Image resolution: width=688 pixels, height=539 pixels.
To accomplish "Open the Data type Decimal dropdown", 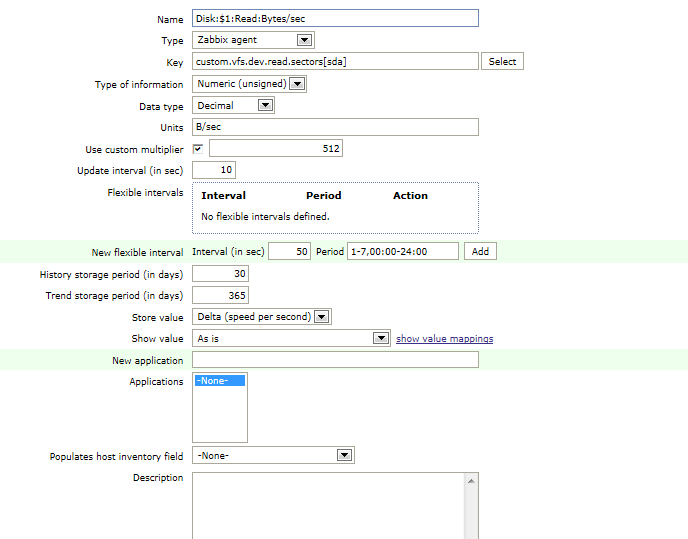I will point(233,105).
